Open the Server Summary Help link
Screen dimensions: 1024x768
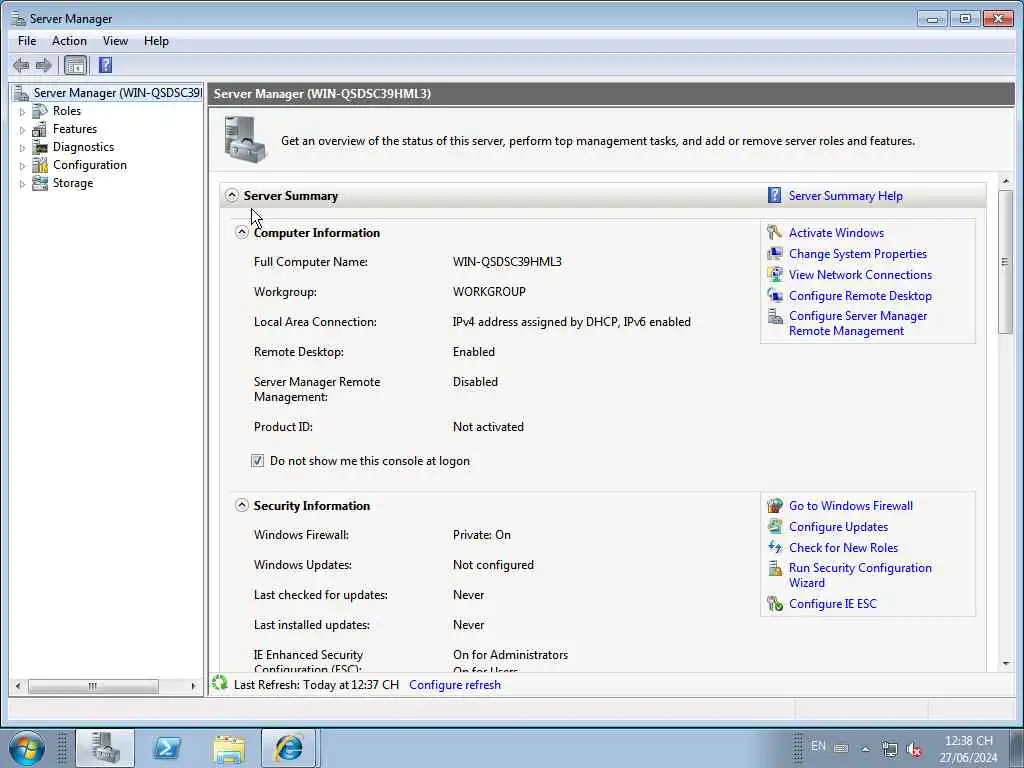[845, 195]
